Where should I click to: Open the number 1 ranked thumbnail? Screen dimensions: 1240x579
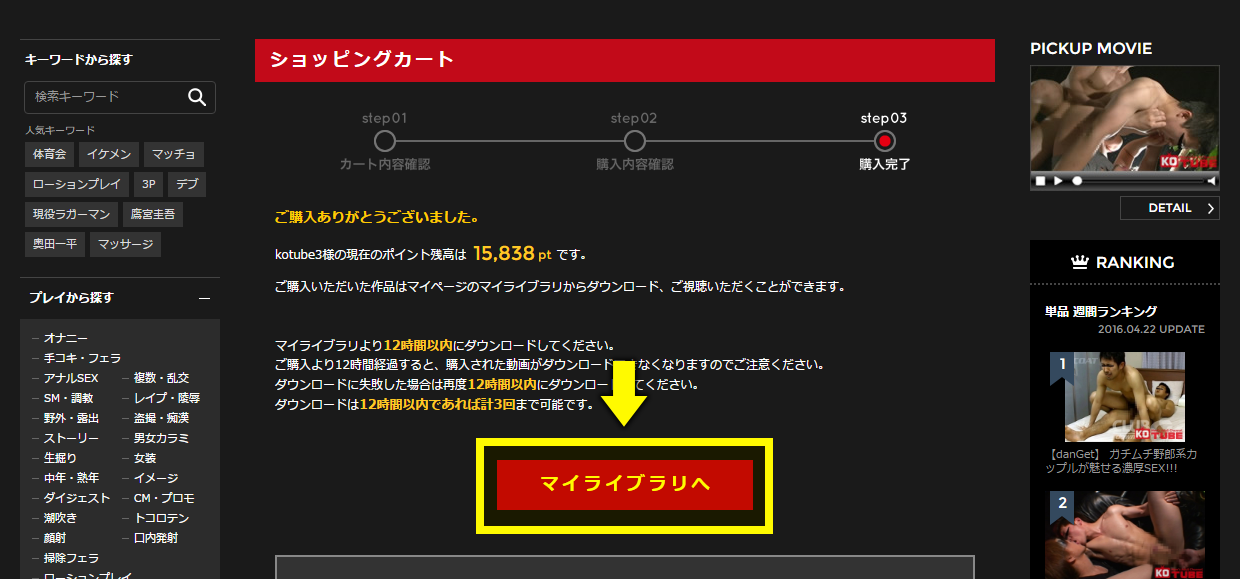pyautogui.click(x=1117, y=397)
